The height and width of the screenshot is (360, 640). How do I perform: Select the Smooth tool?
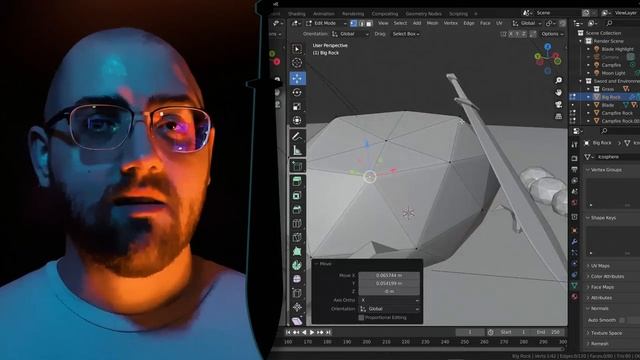coord(297,279)
